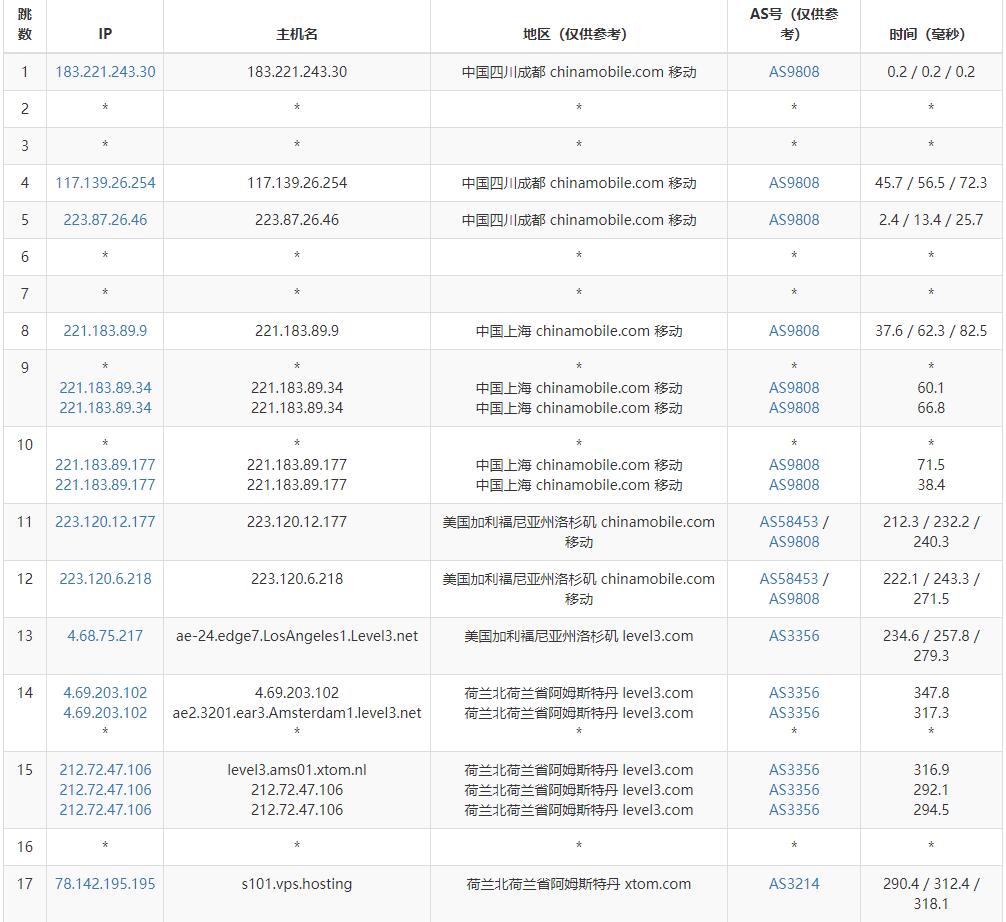1006x922 pixels.
Task: Open IP link 183.221.243.30
Action: [x=105, y=72]
